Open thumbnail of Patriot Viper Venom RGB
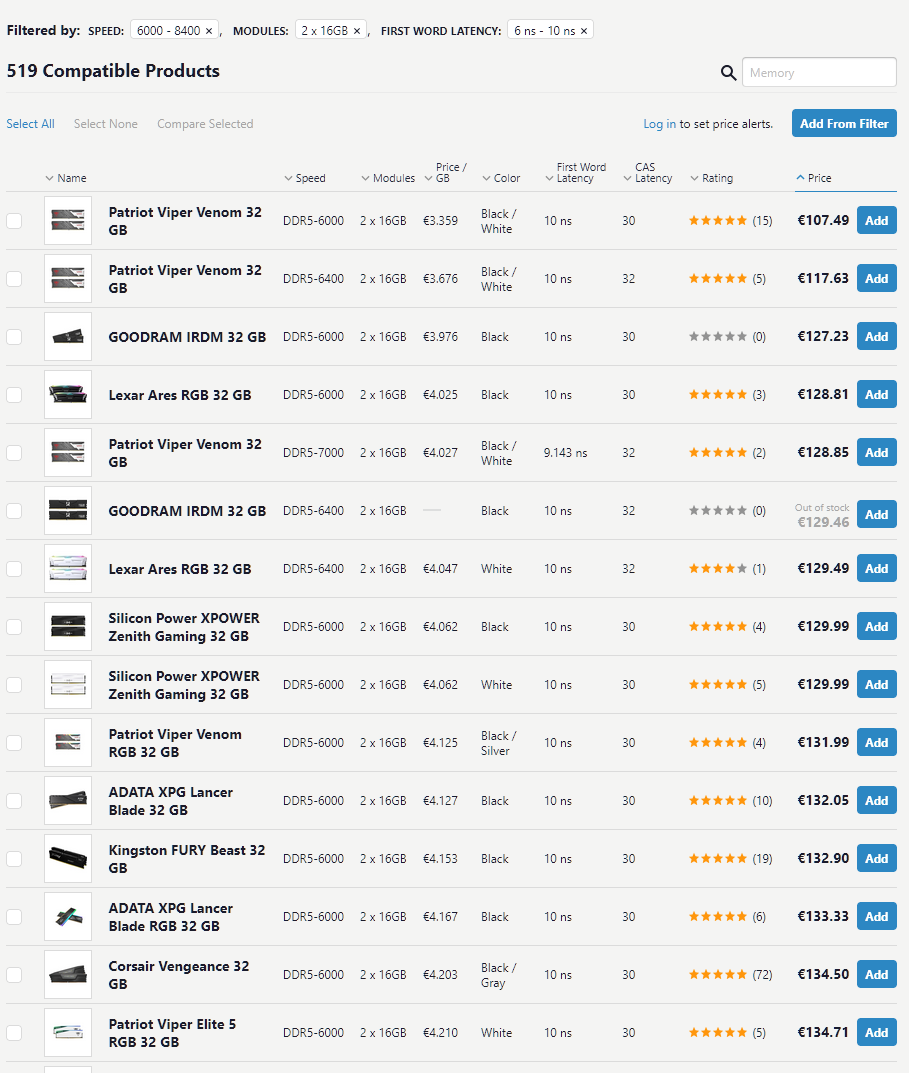This screenshot has height=1073, width=909. pyautogui.click(x=68, y=742)
